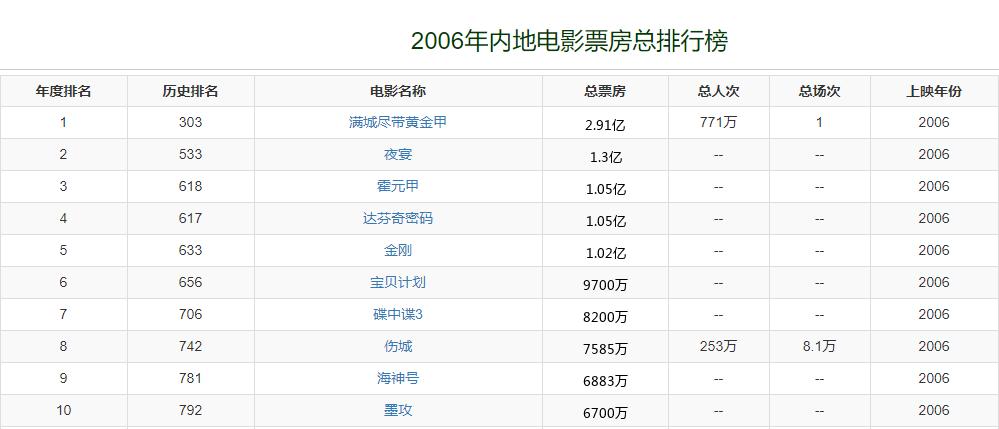Open the 海神号 movie link
This screenshot has width=999, height=429.
(398, 378)
